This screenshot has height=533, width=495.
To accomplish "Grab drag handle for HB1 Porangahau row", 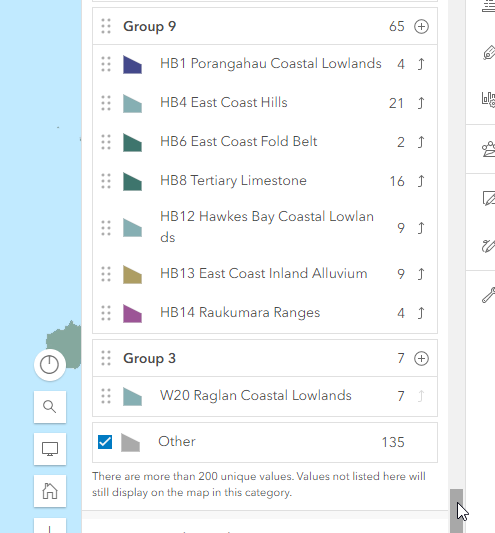I will coord(106,64).
